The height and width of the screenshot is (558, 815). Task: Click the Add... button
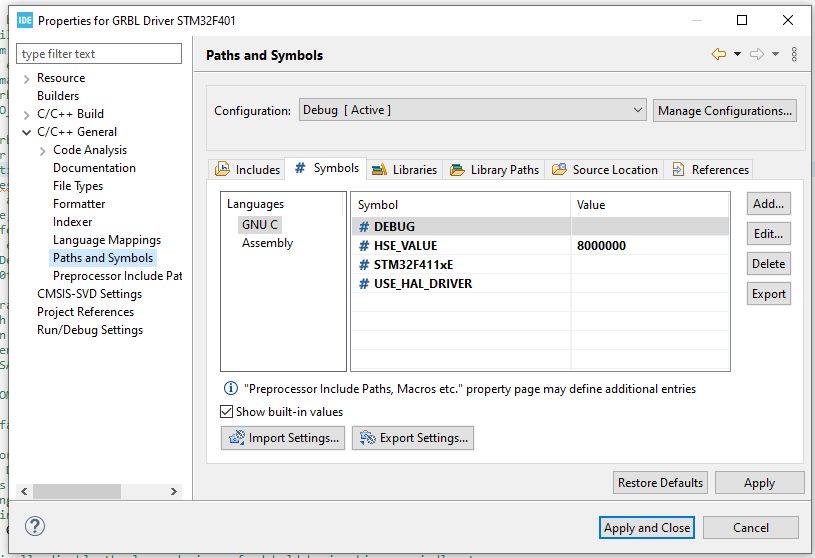[768, 204]
